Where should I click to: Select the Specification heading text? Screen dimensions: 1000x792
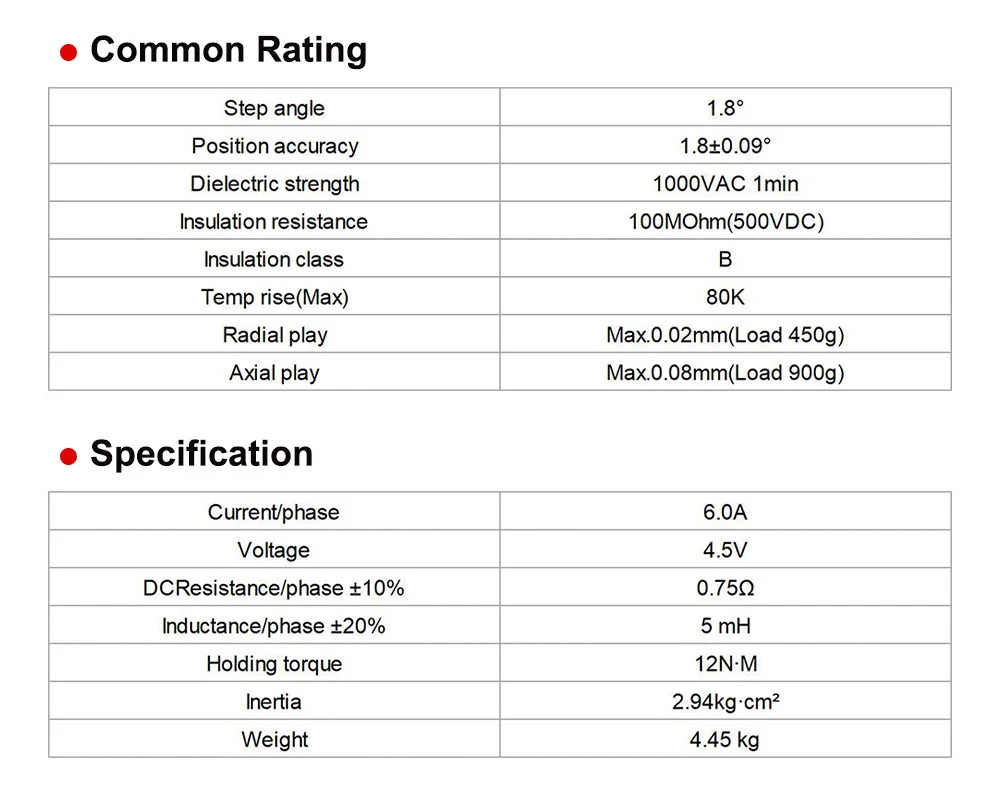click(201, 454)
